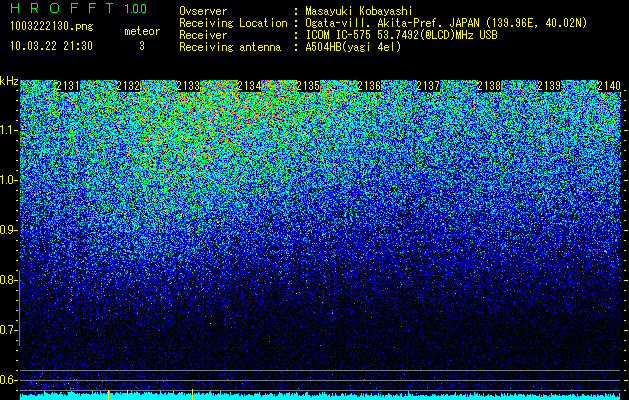Viewport: 629px width, 400px height.
Task: Click the 1.0 kHz axis label
Action: coord(9,180)
